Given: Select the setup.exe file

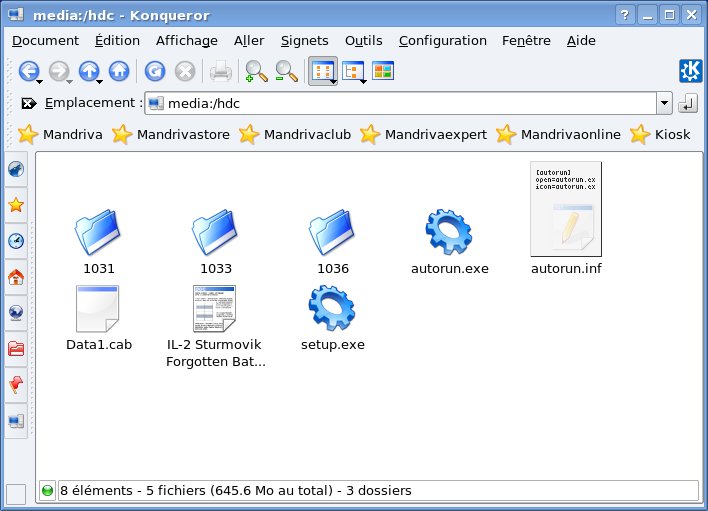Looking at the screenshot, I should [333, 318].
